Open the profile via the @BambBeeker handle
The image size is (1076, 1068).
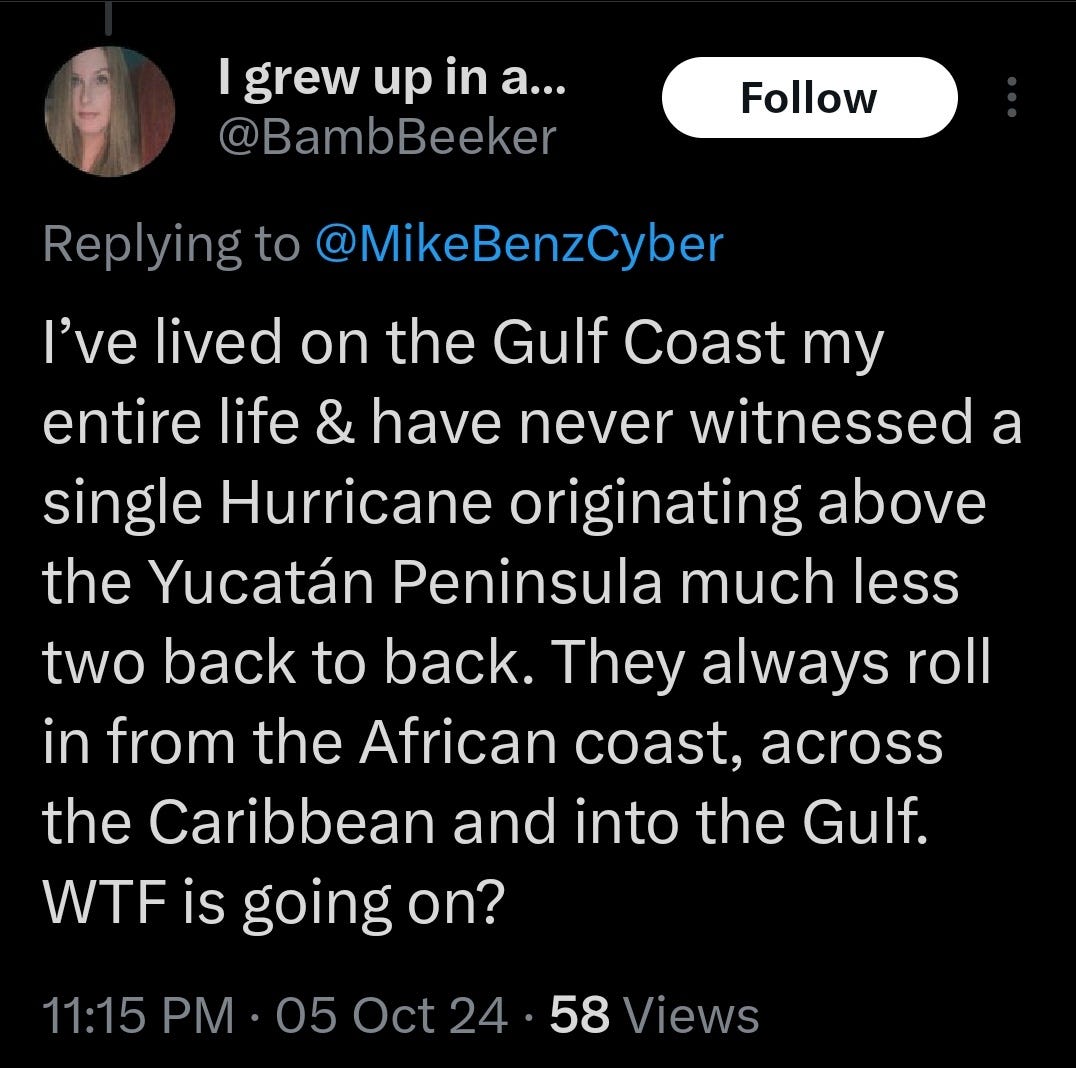click(387, 138)
